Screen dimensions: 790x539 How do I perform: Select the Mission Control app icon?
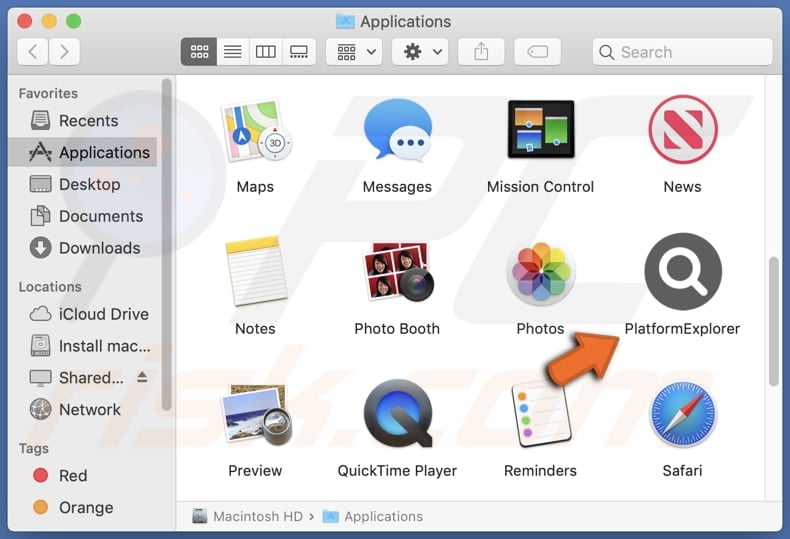click(x=541, y=129)
